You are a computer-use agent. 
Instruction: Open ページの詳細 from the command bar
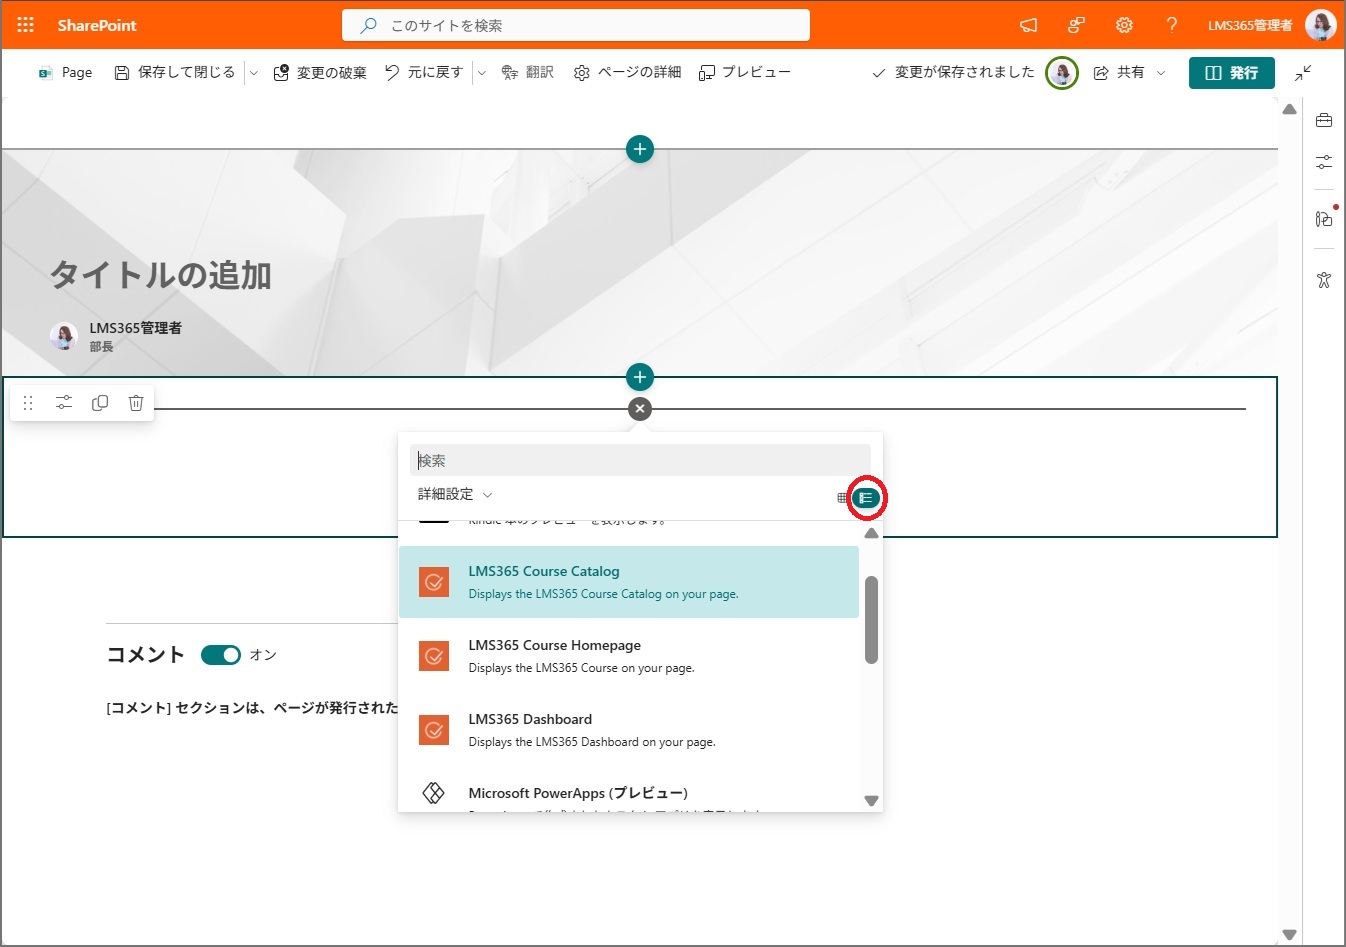(627, 73)
